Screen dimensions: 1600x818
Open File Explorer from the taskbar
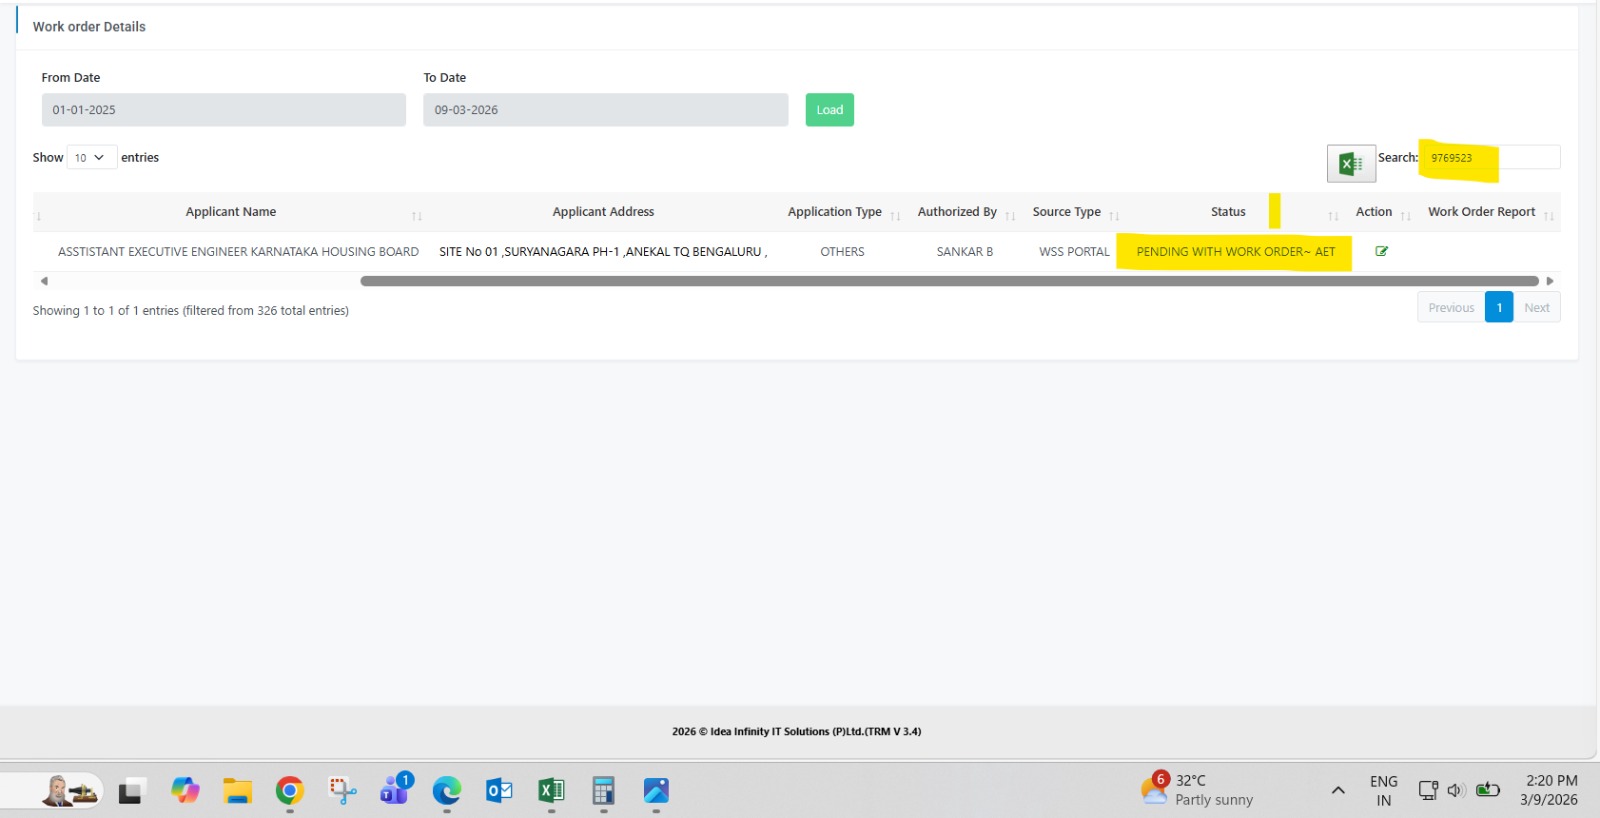(x=237, y=791)
